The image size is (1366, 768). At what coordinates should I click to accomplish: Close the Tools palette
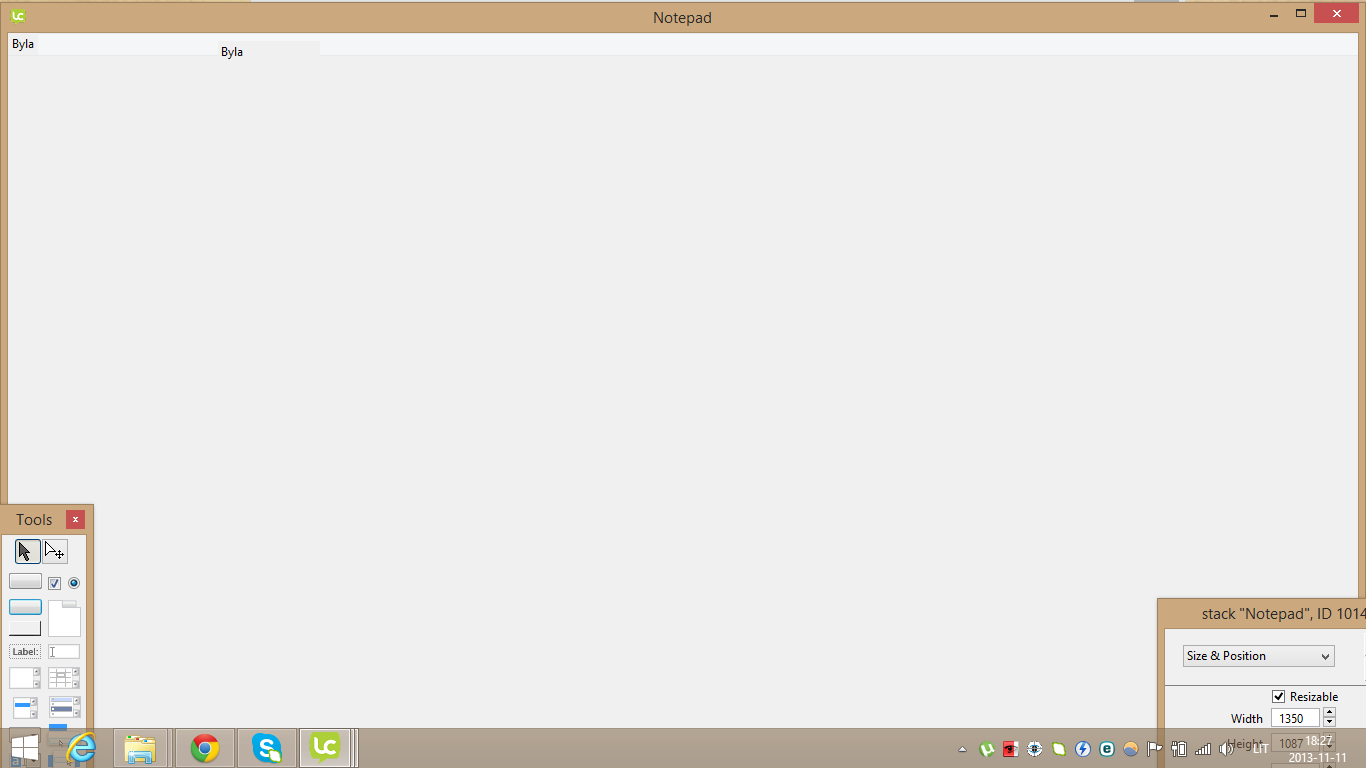point(75,520)
